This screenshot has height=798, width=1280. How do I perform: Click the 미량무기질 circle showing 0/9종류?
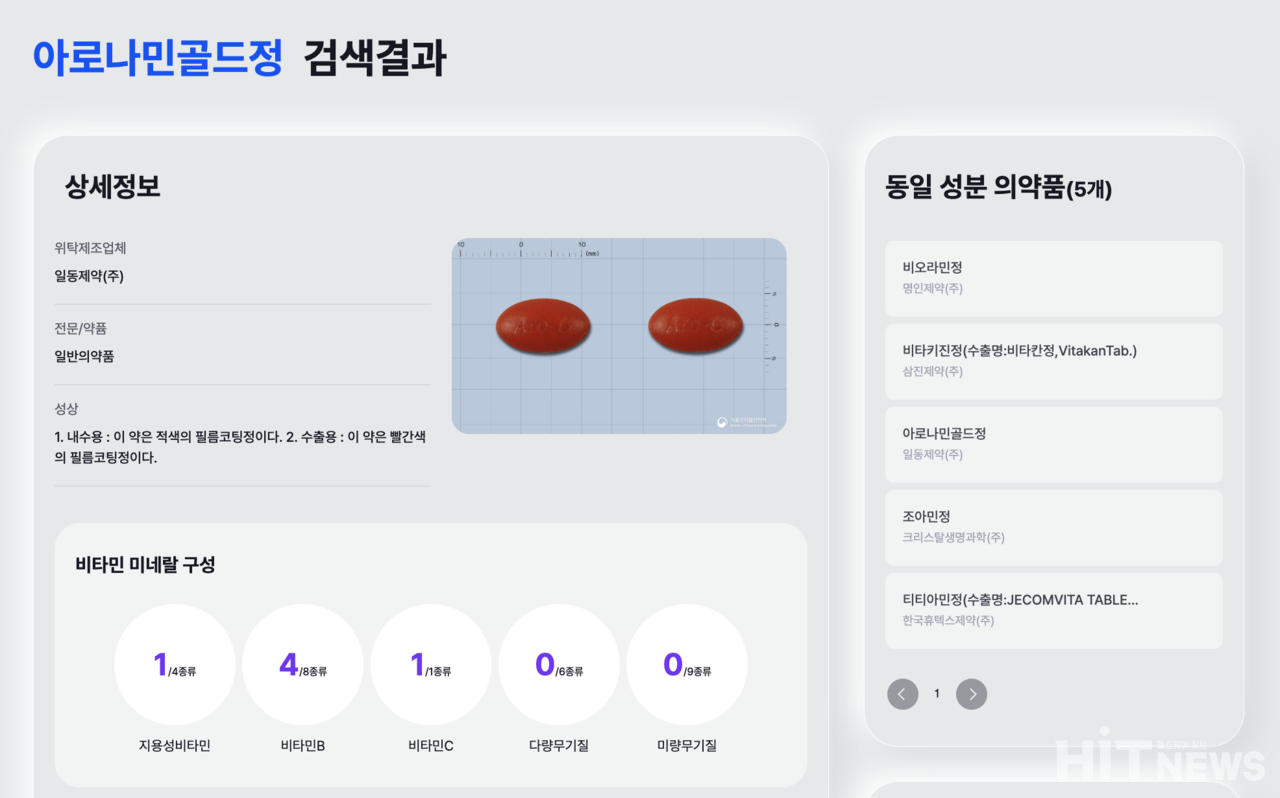[687, 664]
